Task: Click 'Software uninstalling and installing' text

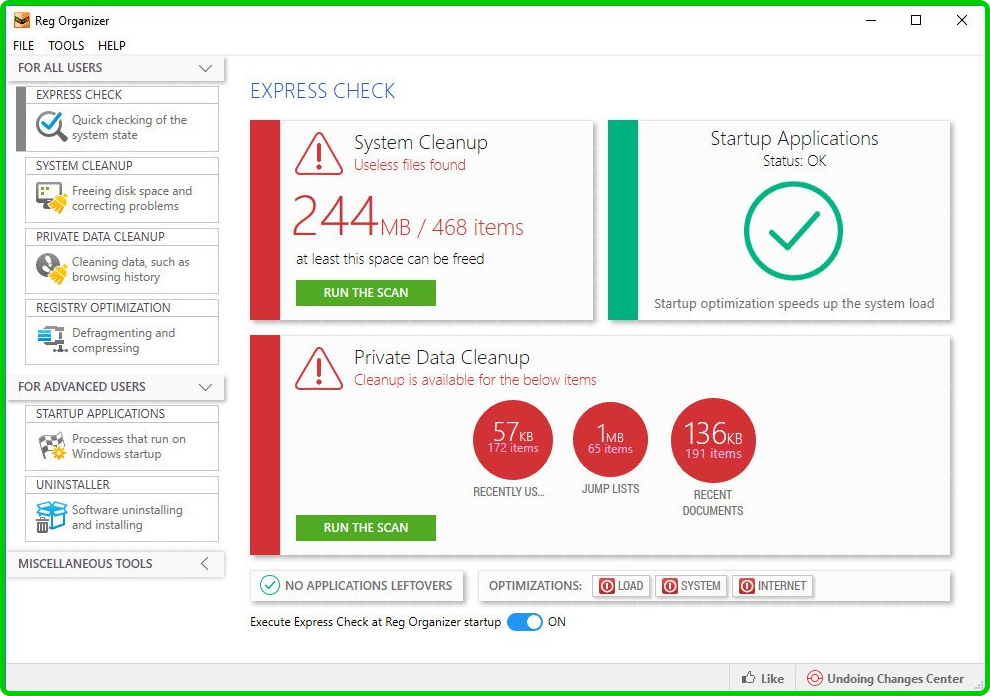Action: click(127, 517)
